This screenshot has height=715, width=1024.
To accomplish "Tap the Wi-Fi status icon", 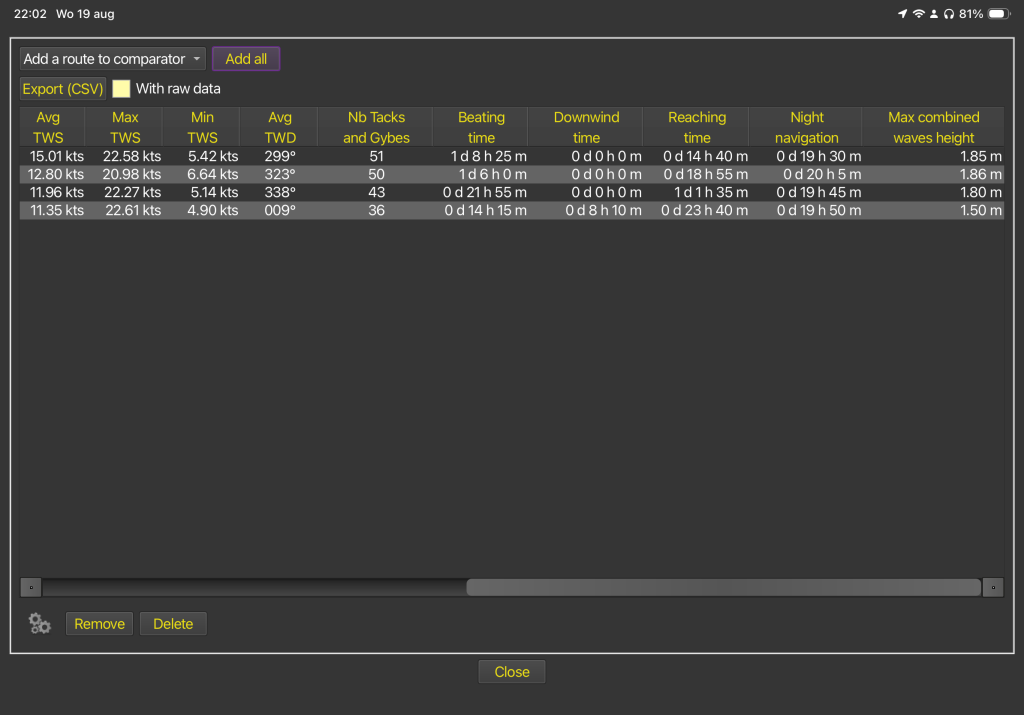I will click(918, 14).
